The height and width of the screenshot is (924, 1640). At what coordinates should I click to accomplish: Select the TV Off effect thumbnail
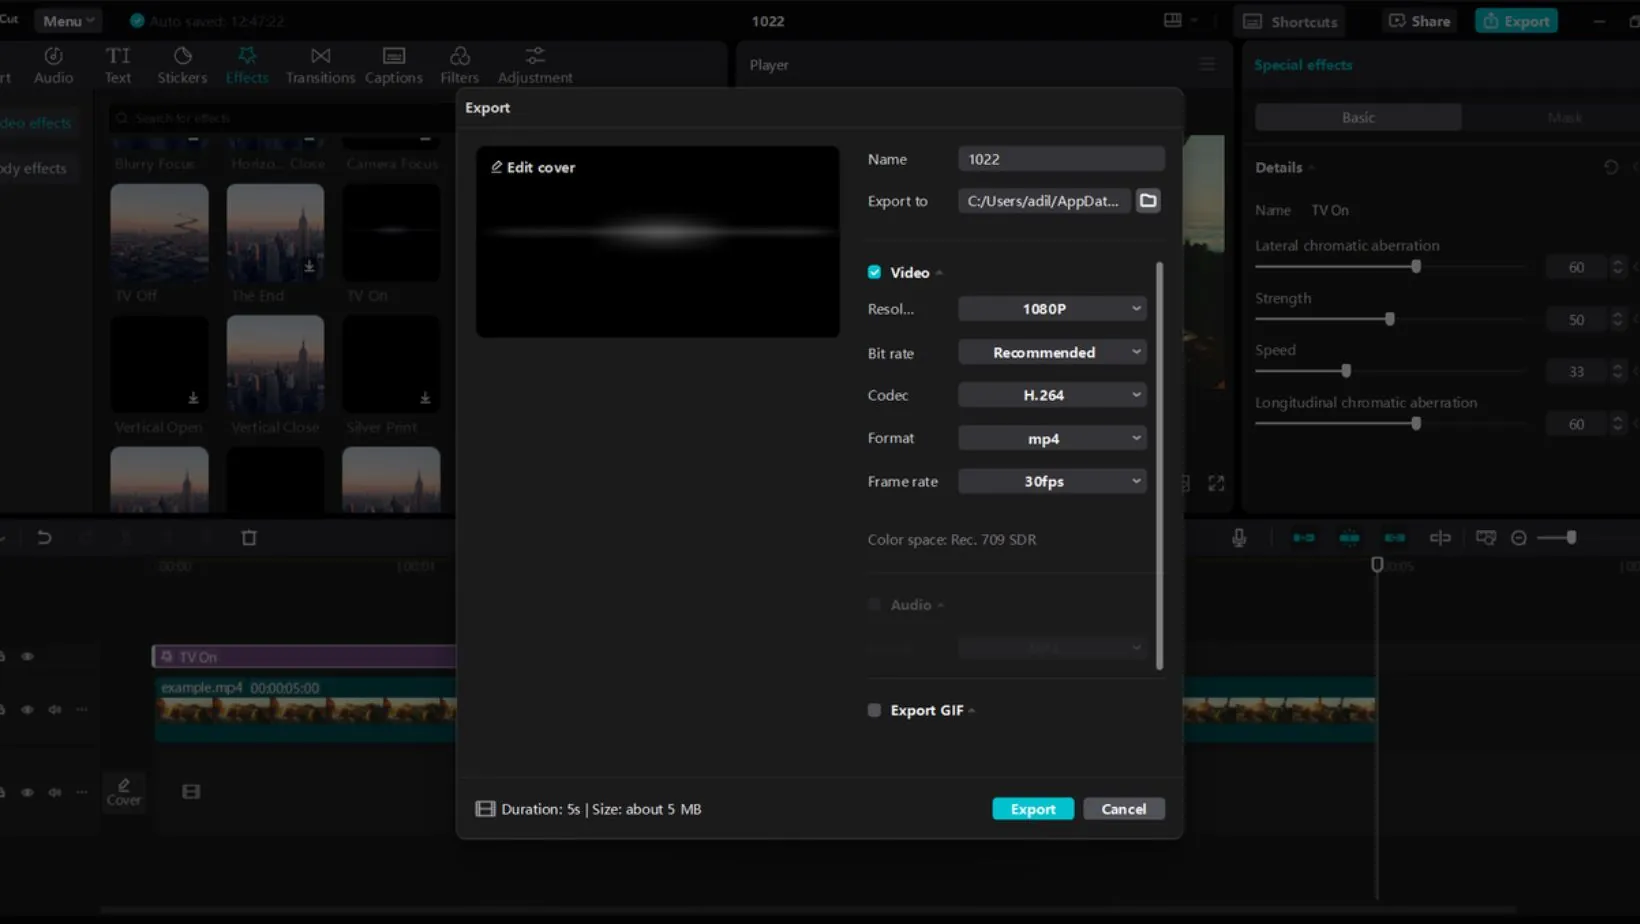coord(160,232)
